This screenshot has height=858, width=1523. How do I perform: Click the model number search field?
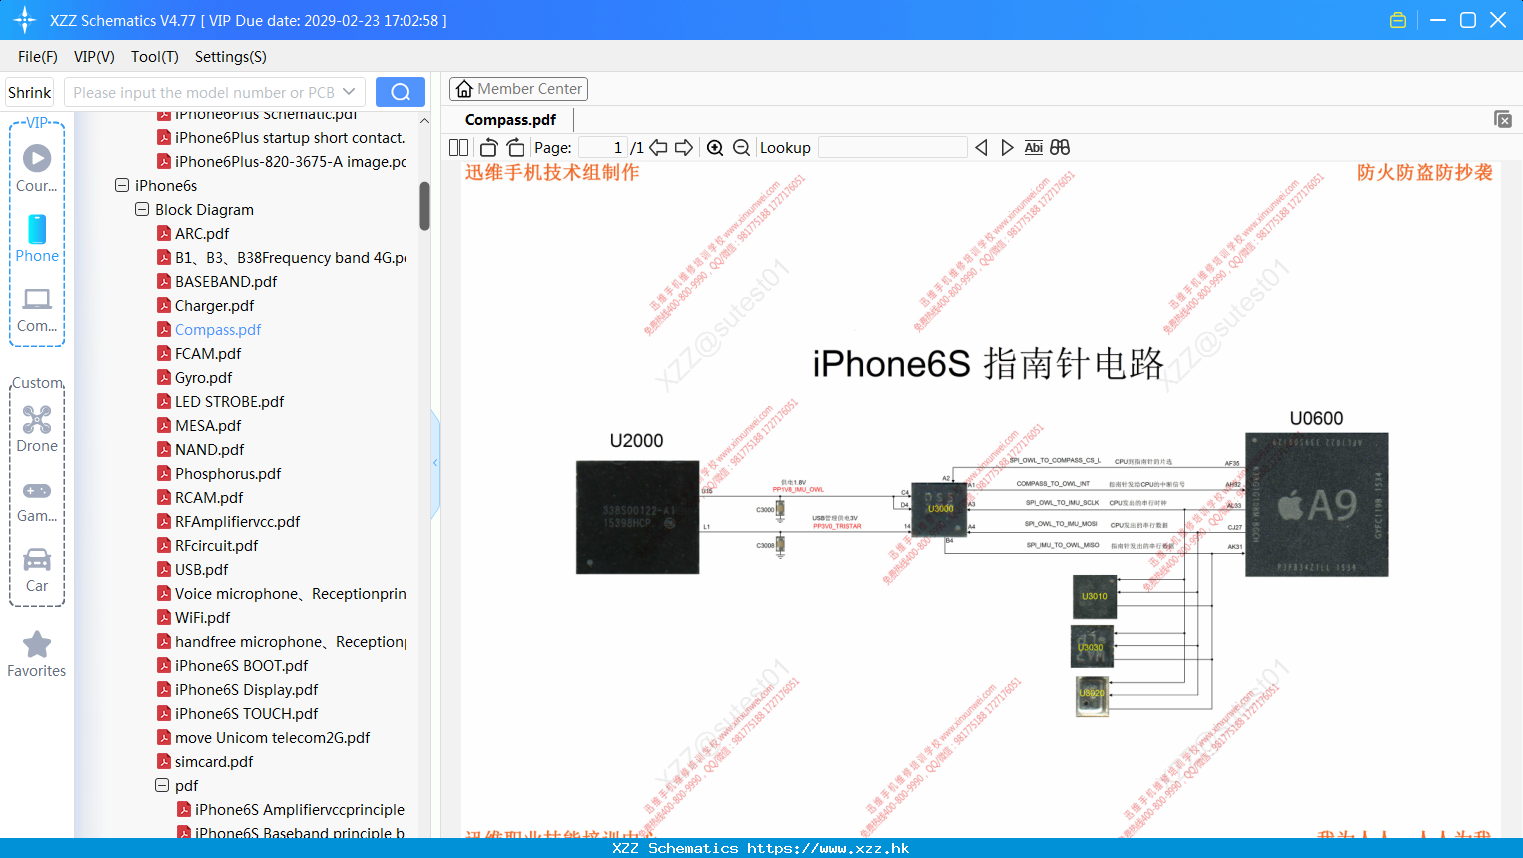[204, 92]
